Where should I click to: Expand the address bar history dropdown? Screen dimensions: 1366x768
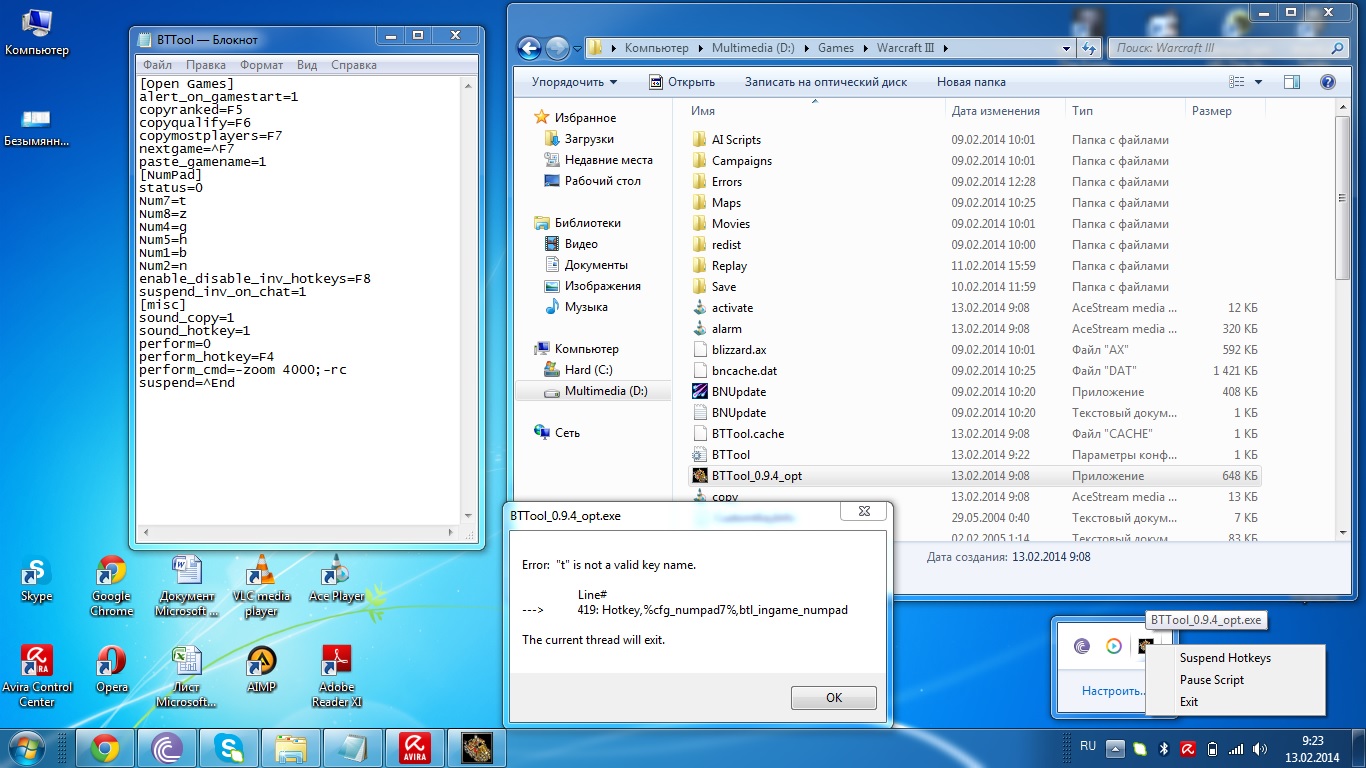(x=1066, y=48)
